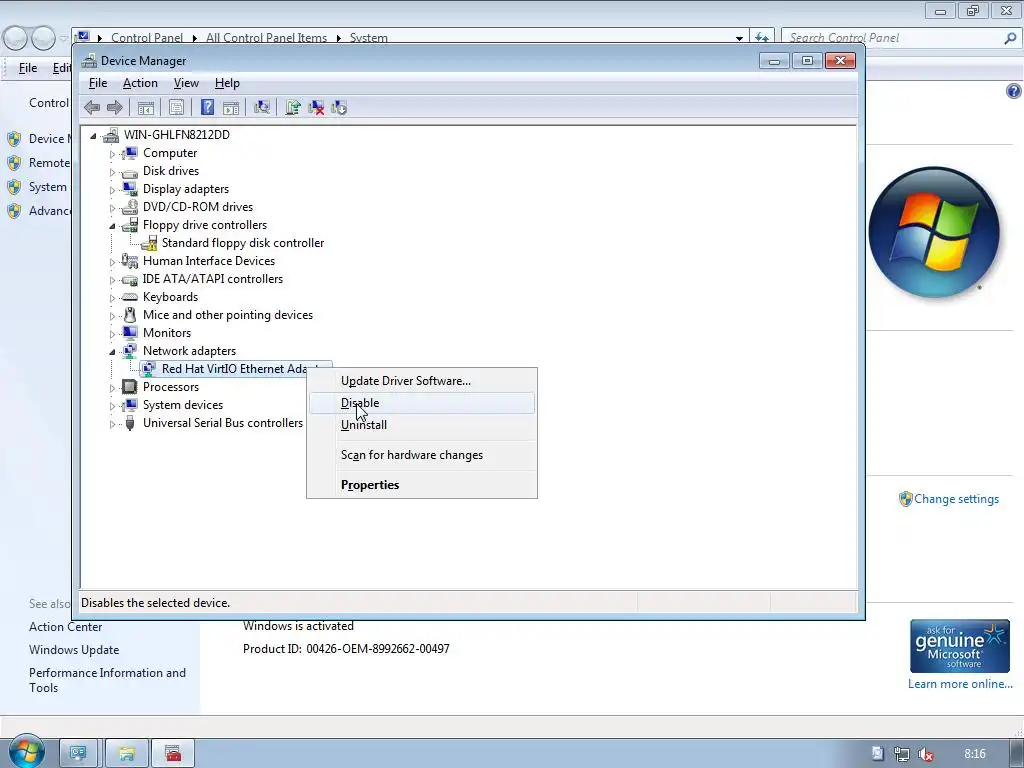Screen dimensions: 1024x768
Task: Choose Uninstall from the context menu
Action: 422,425
